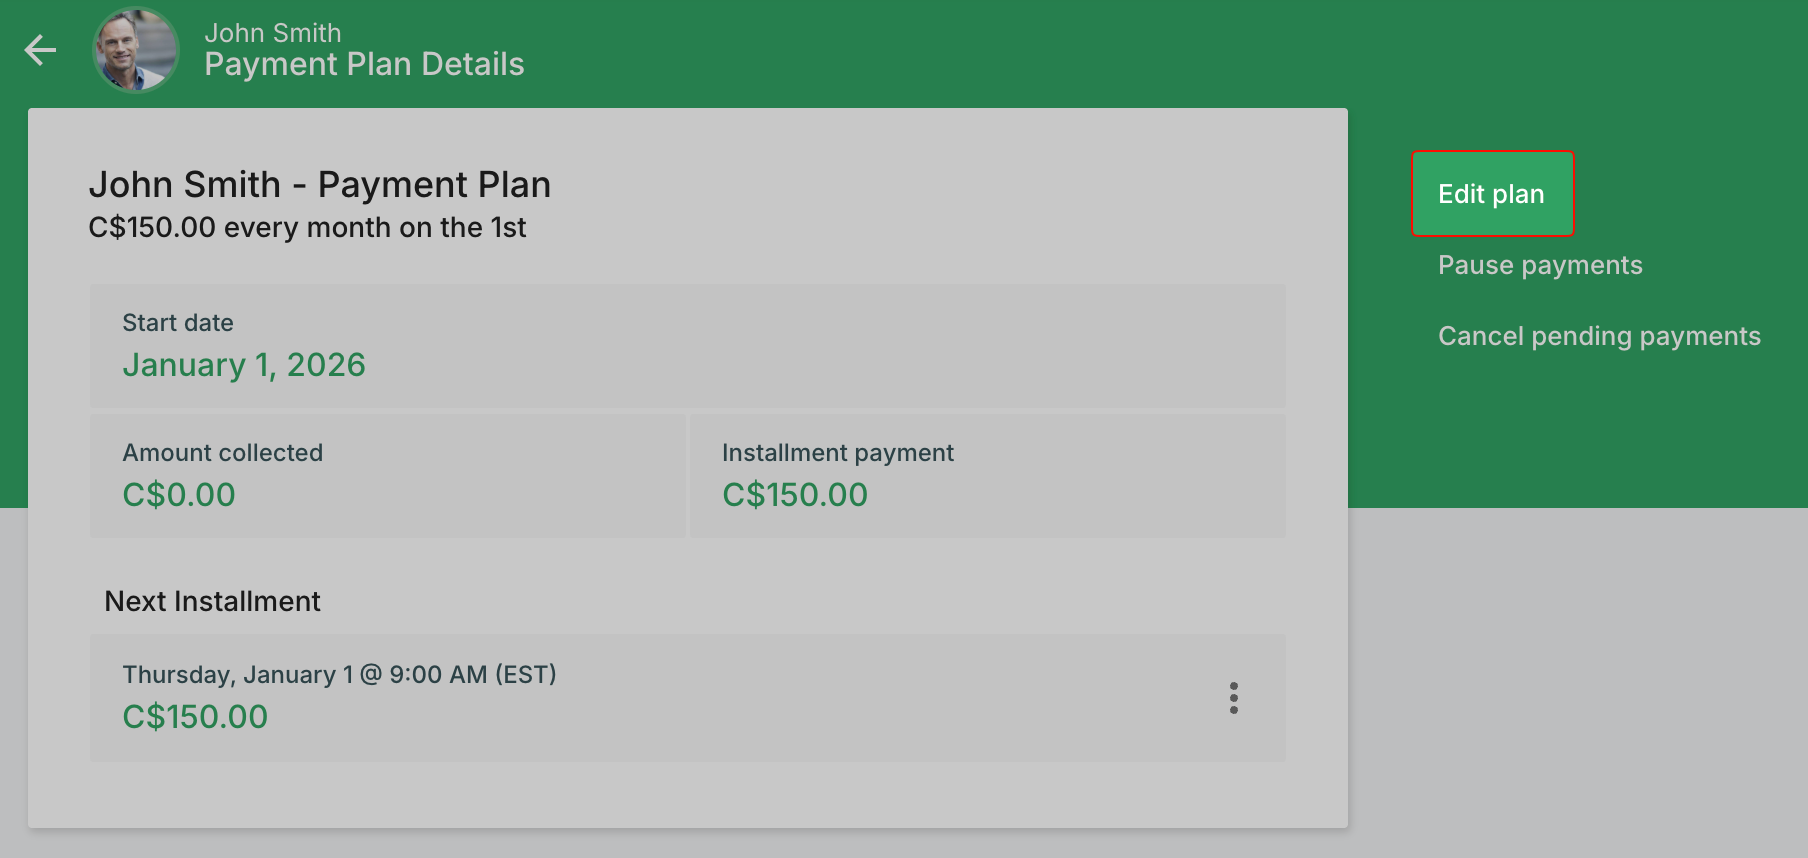Click the Edit plan button
This screenshot has width=1808, height=858.
coord(1491,194)
